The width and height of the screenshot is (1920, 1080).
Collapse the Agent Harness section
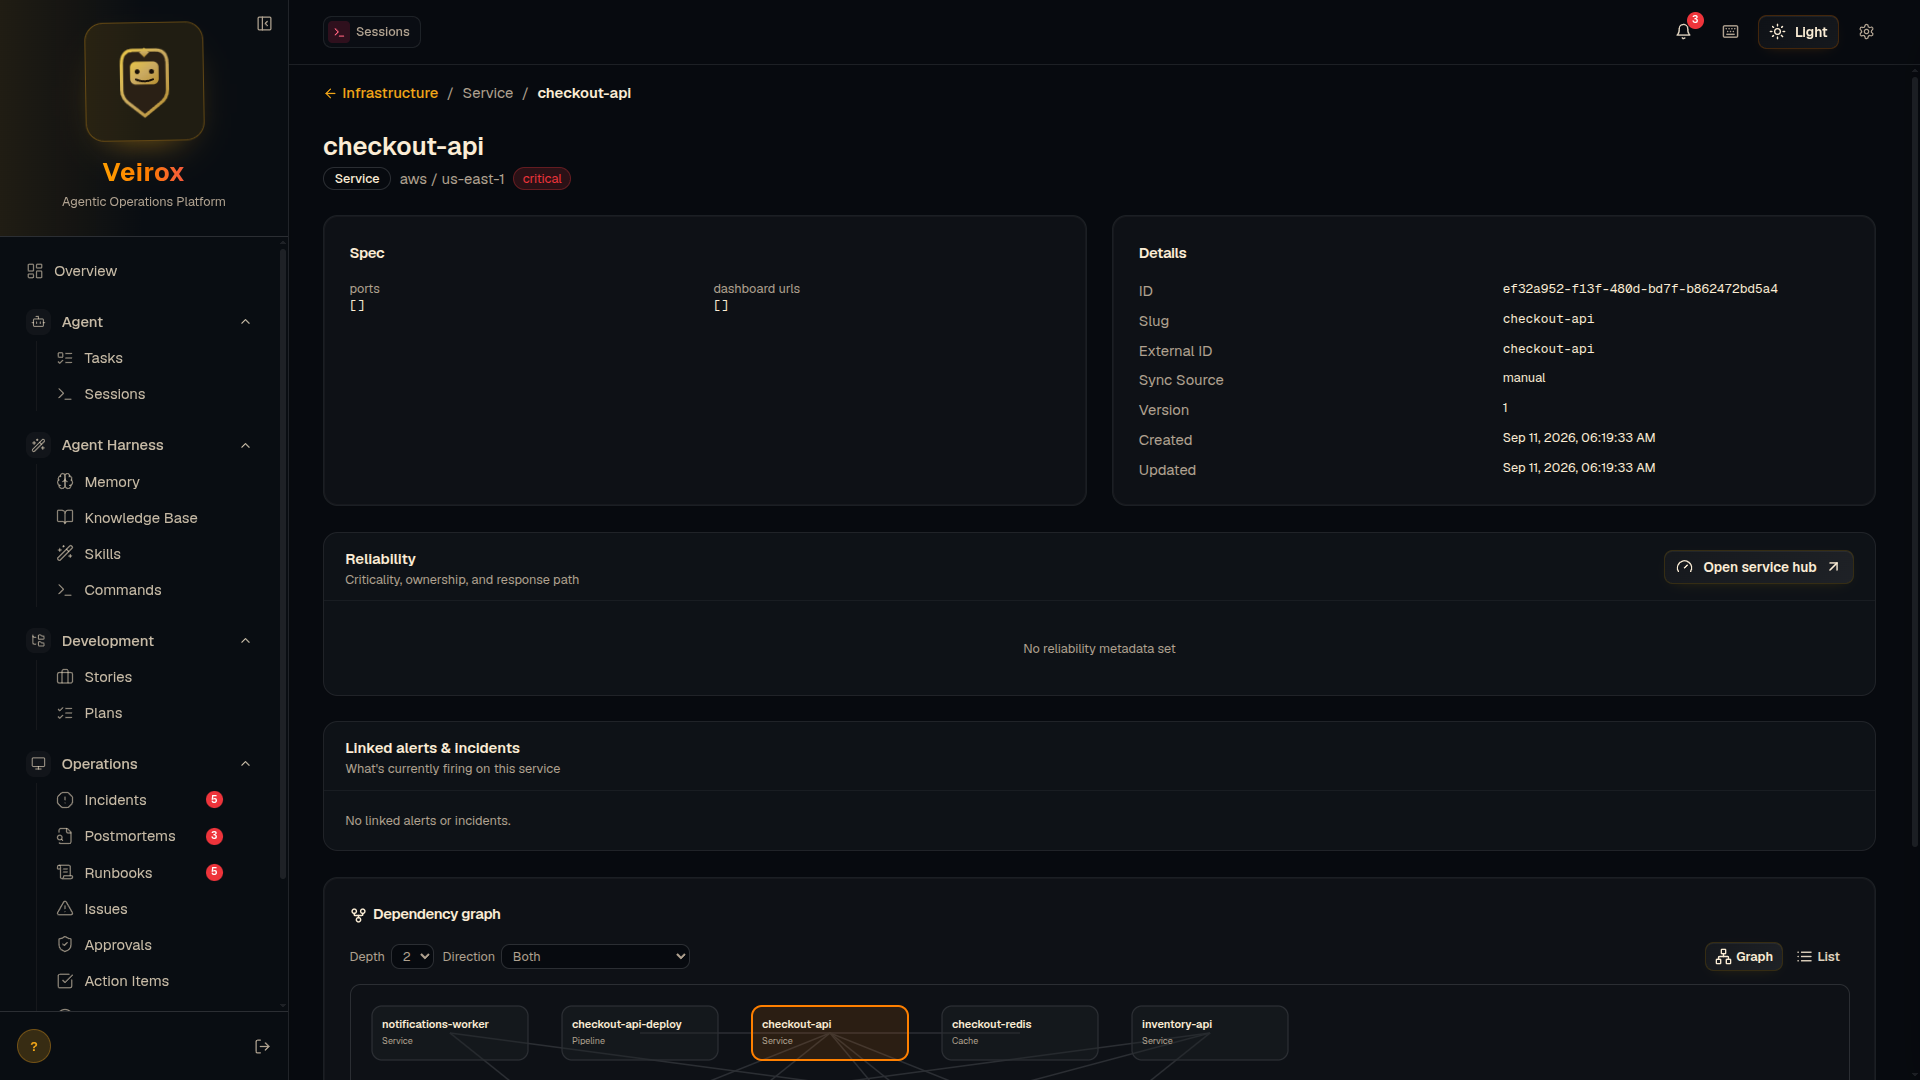pos(246,445)
